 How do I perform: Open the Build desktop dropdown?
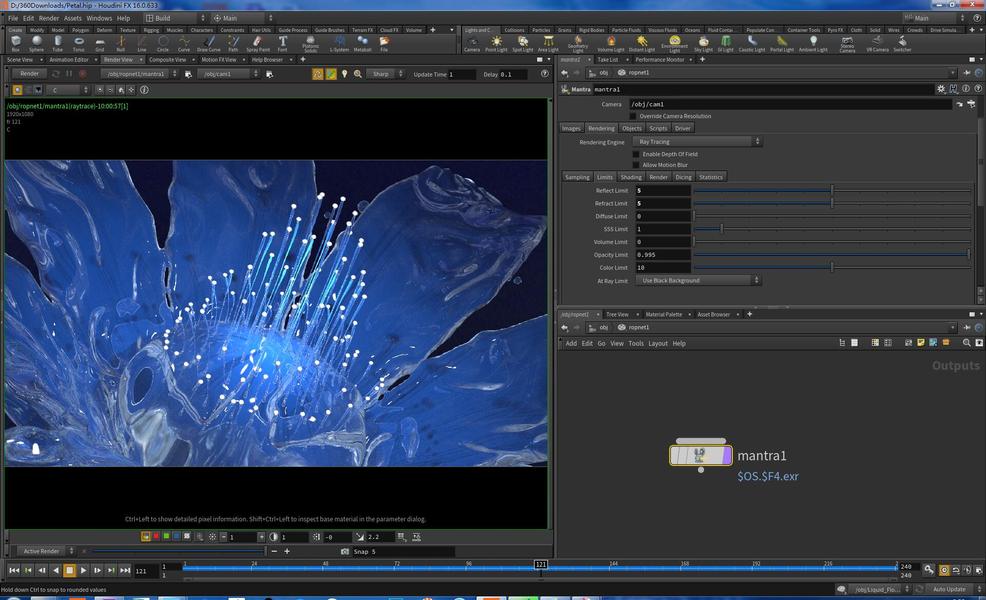(175, 18)
